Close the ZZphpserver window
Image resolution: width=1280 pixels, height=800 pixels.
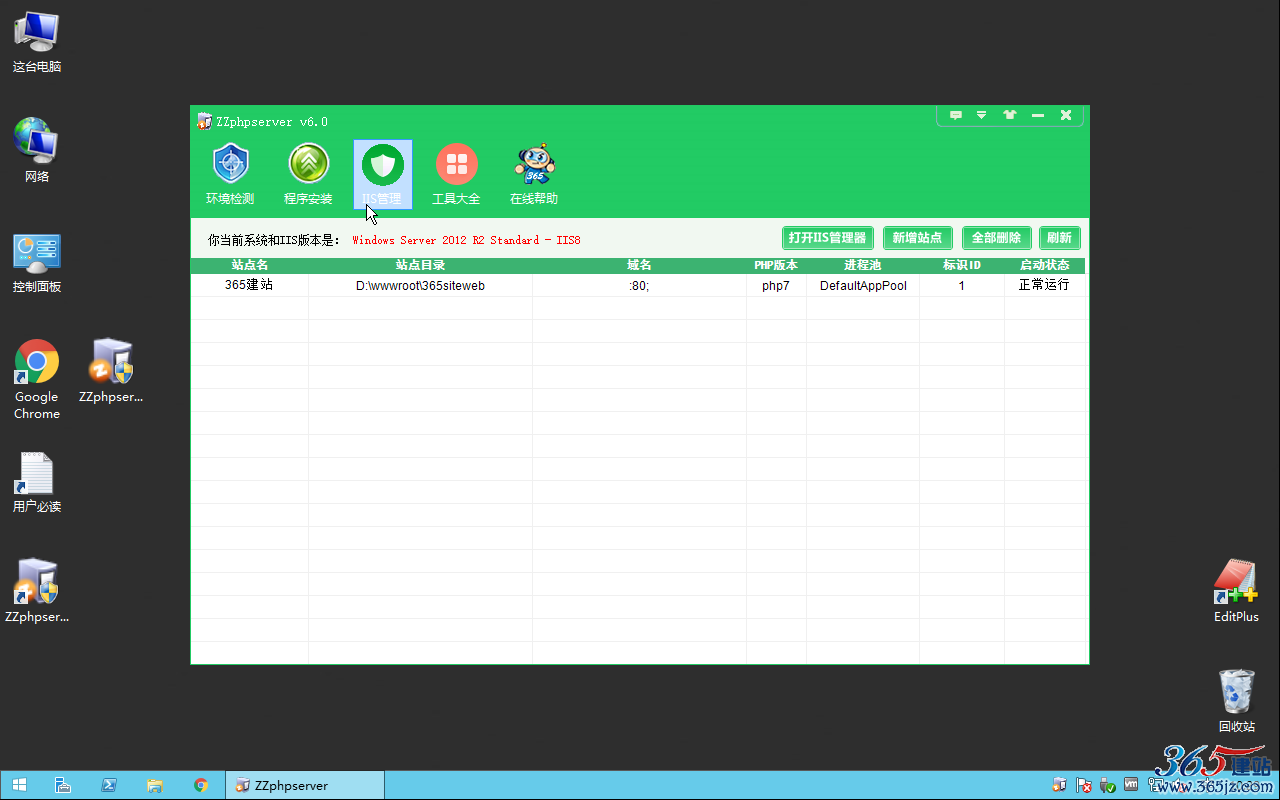click(1066, 115)
